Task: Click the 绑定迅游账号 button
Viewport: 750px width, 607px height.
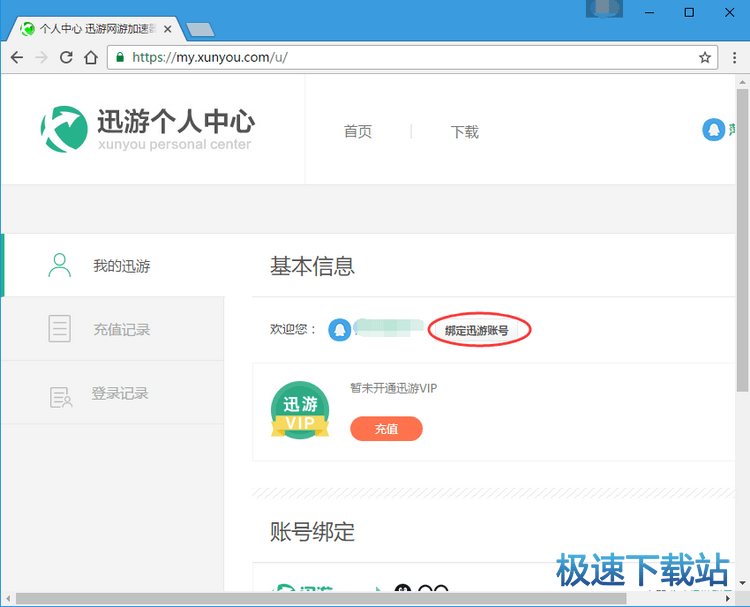Action: tap(476, 330)
